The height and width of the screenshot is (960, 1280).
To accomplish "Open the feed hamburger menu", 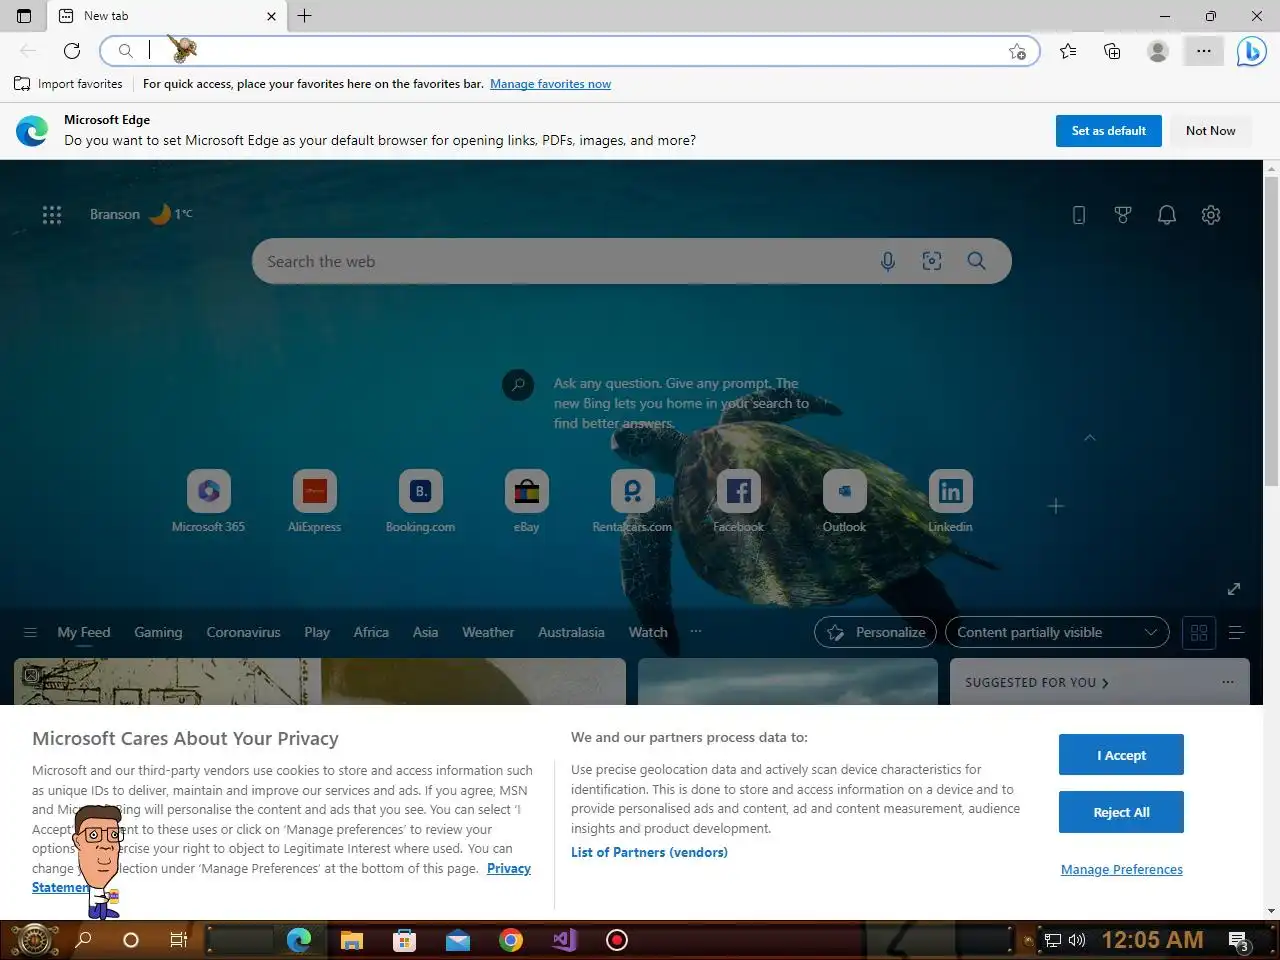I will point(30,632).
